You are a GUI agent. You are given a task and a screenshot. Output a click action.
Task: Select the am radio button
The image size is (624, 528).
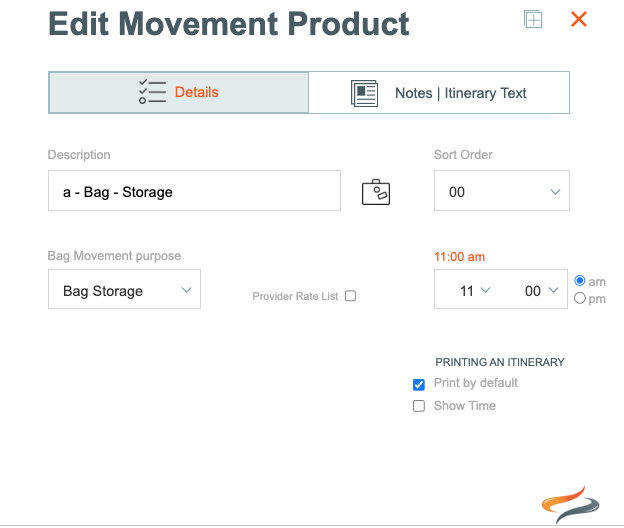click(x=580, y=281)
